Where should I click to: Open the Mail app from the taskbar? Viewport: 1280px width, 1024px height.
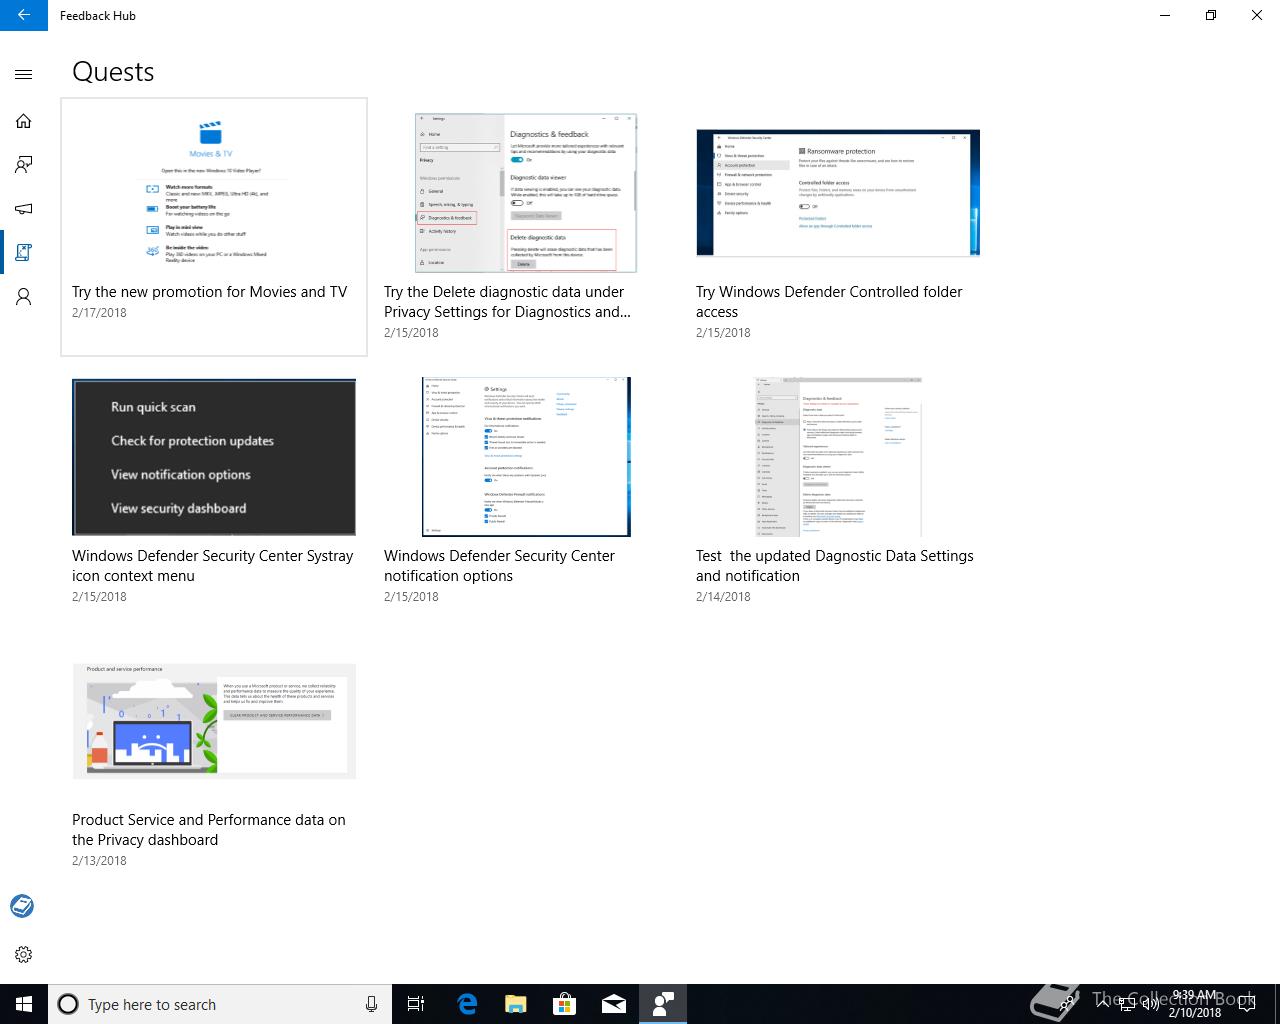click(613, 1004)
